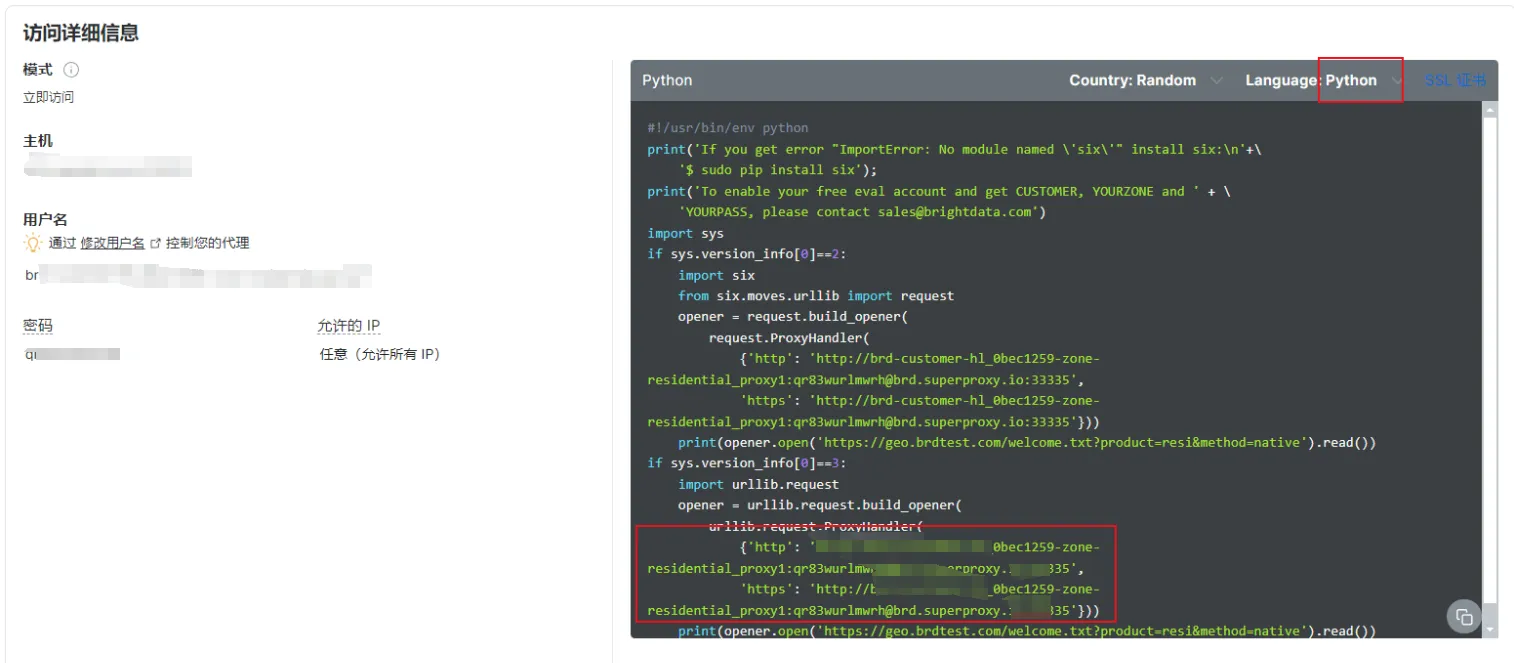The image size is (1514, 663).
Task: Click the external-link icon after 修改用户名
Action: tap(155, 243)
